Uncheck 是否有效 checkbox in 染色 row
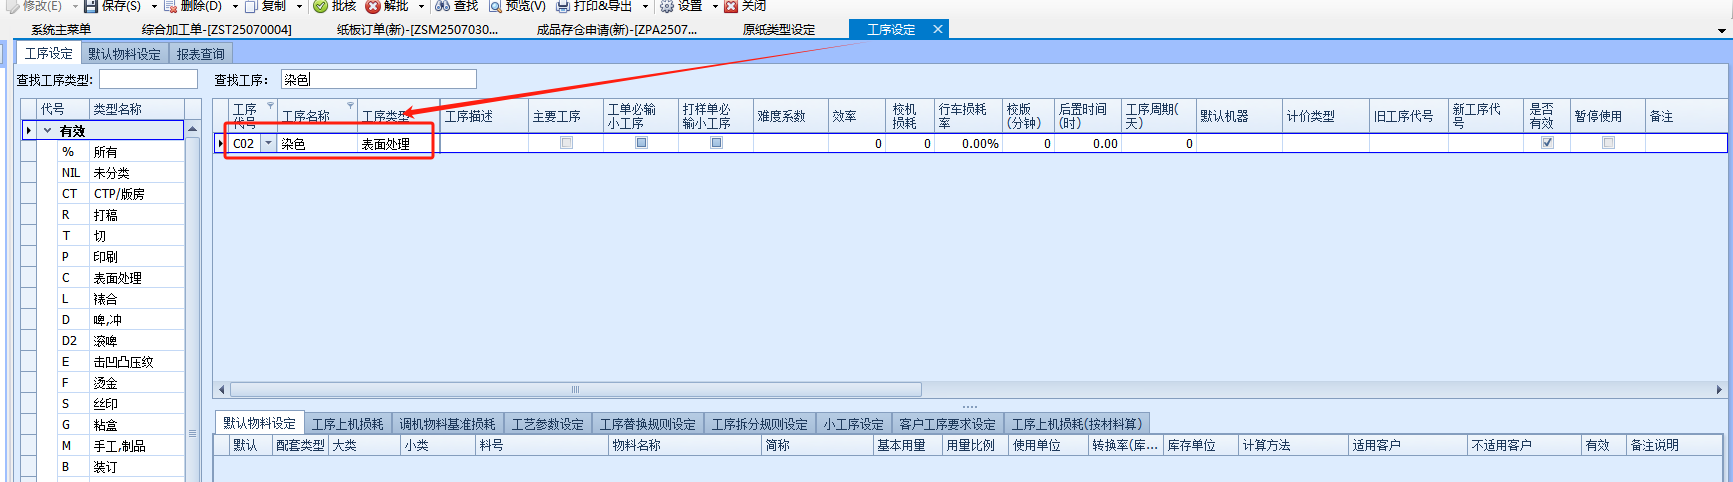1733x482 pixels. (x=1547, y=143)
